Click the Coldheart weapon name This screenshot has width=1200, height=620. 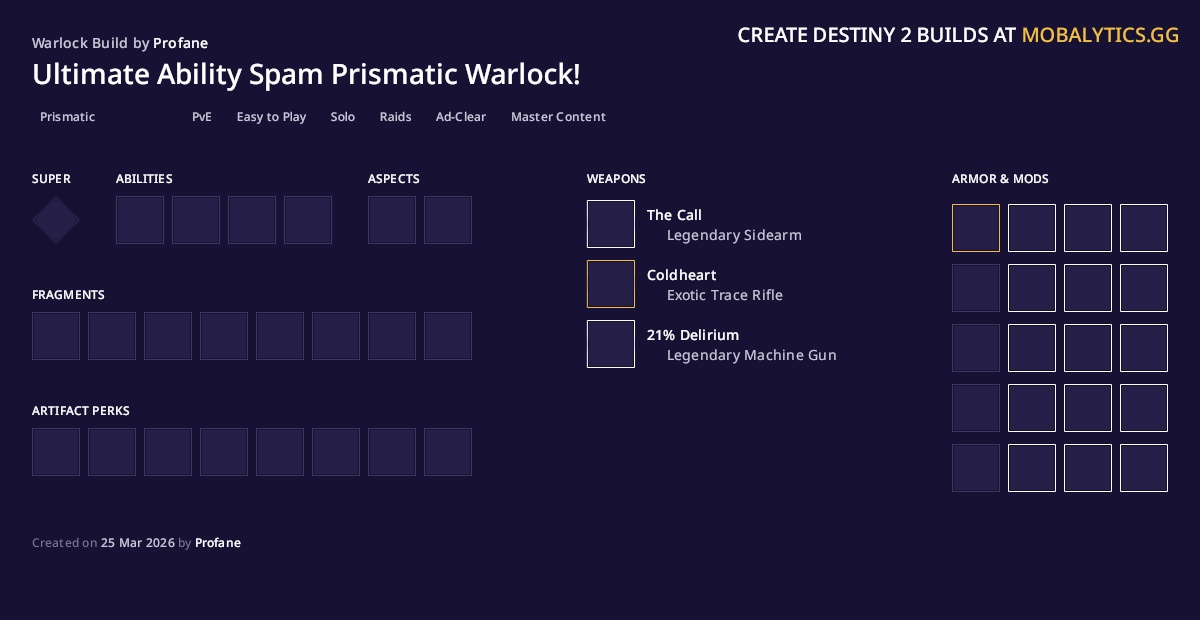(682, 275)
